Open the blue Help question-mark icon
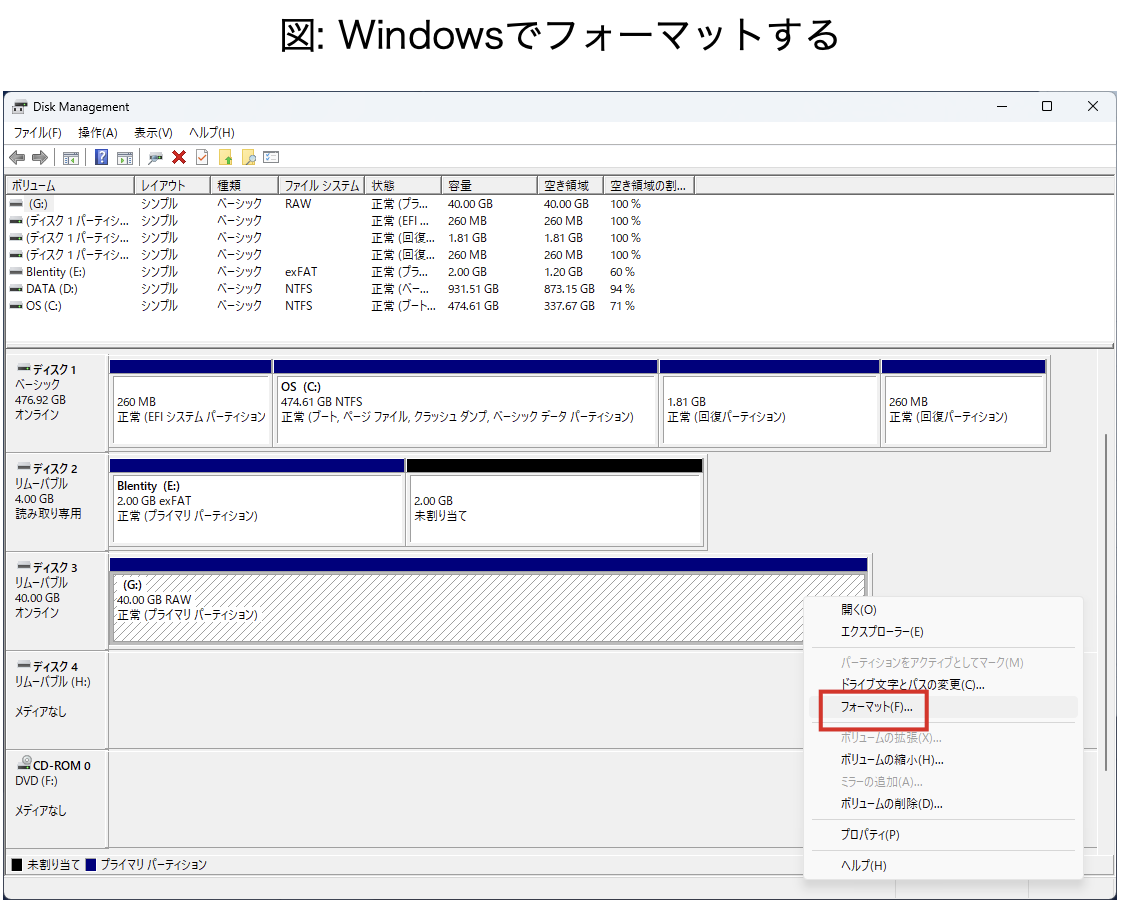Image resolution: width=1121 pixels, height=900 pixels. click(x=102, y=157)
